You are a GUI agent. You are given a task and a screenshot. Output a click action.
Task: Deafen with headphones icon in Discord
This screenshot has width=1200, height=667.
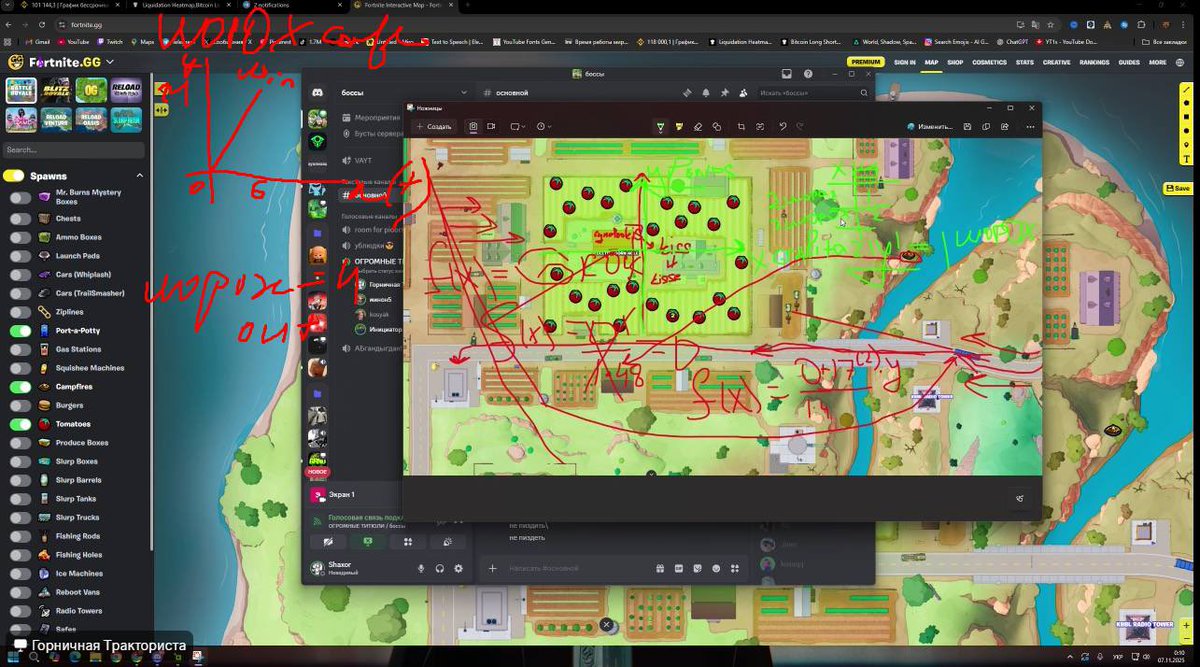439,568
